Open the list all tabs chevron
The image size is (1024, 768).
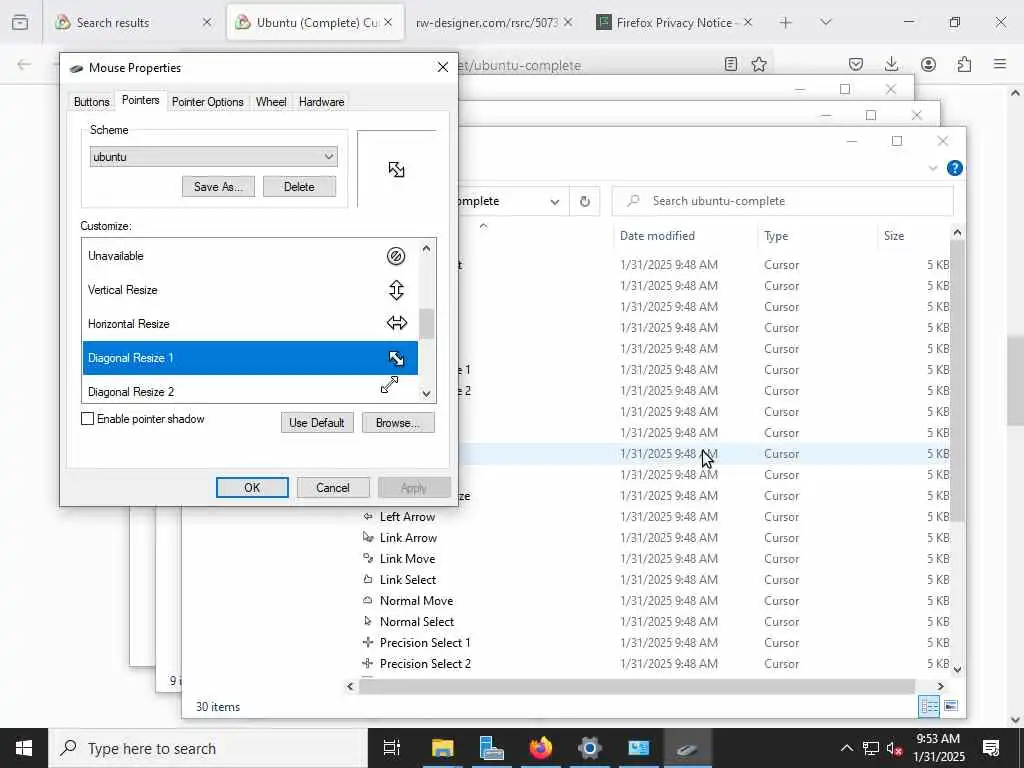click(x=825, y=22)
